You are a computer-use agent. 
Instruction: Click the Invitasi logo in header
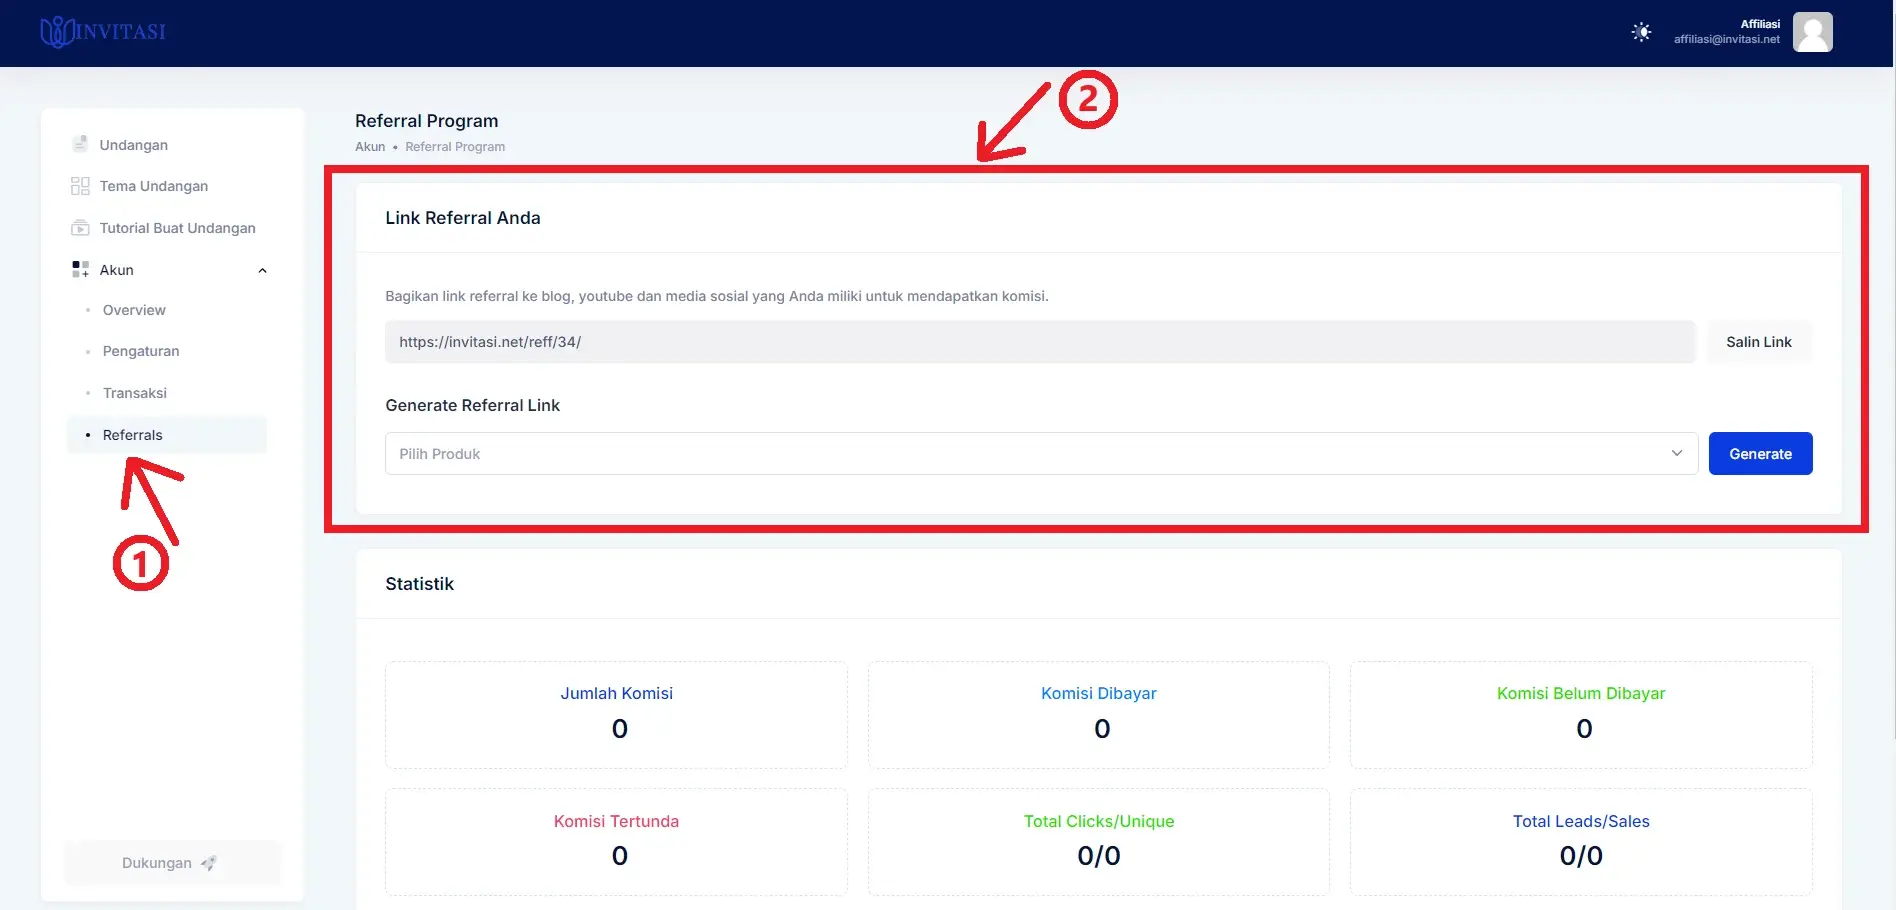103,32
